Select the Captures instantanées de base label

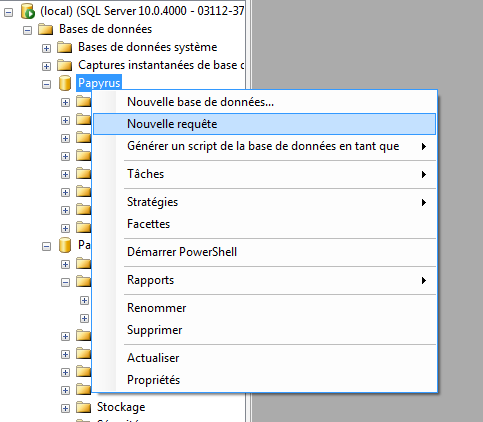coord(161,65)
